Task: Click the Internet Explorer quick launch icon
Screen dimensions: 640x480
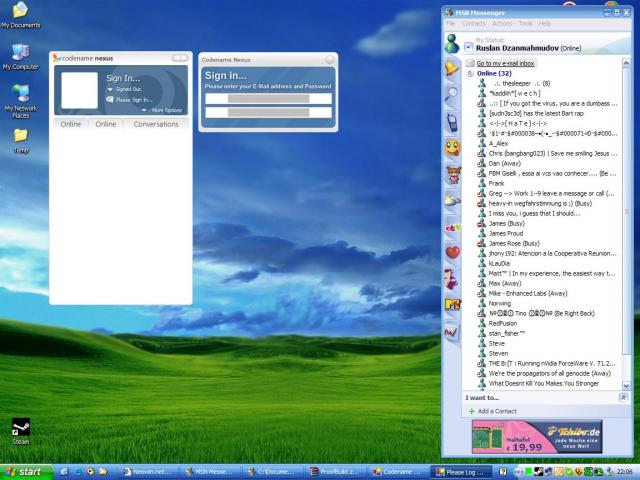Action: tap(77, 472)
